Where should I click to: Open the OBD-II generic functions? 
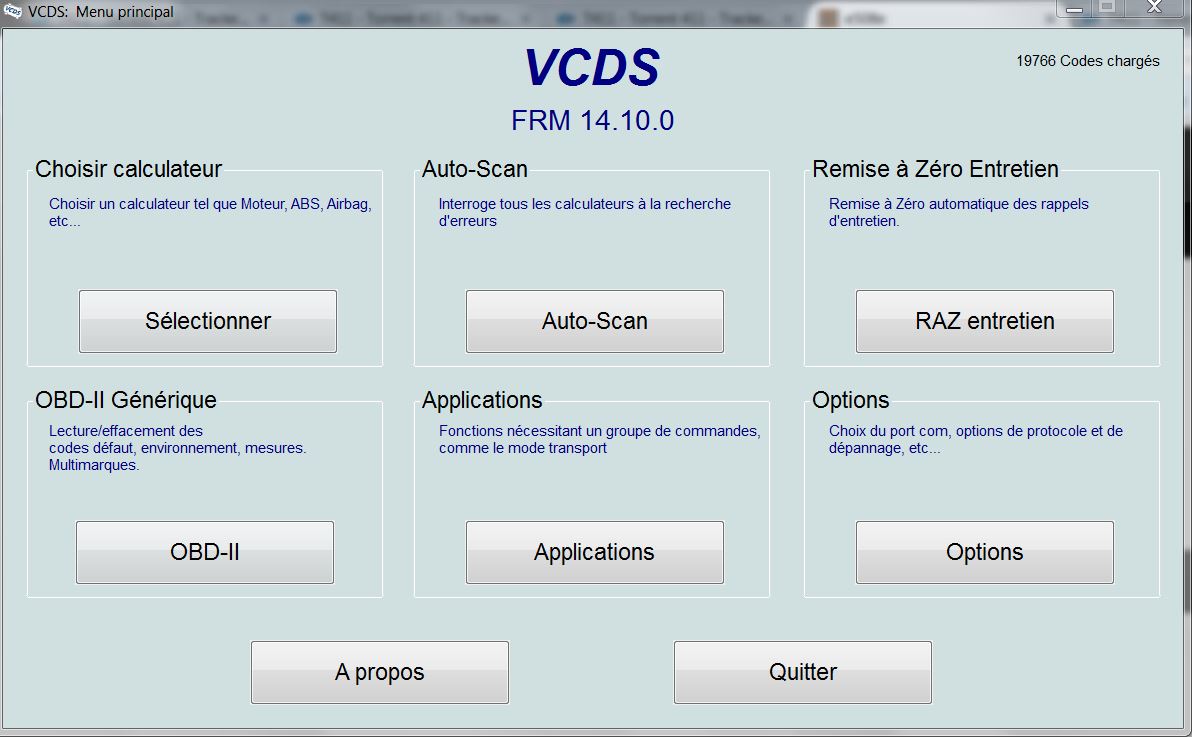[204, 552]
